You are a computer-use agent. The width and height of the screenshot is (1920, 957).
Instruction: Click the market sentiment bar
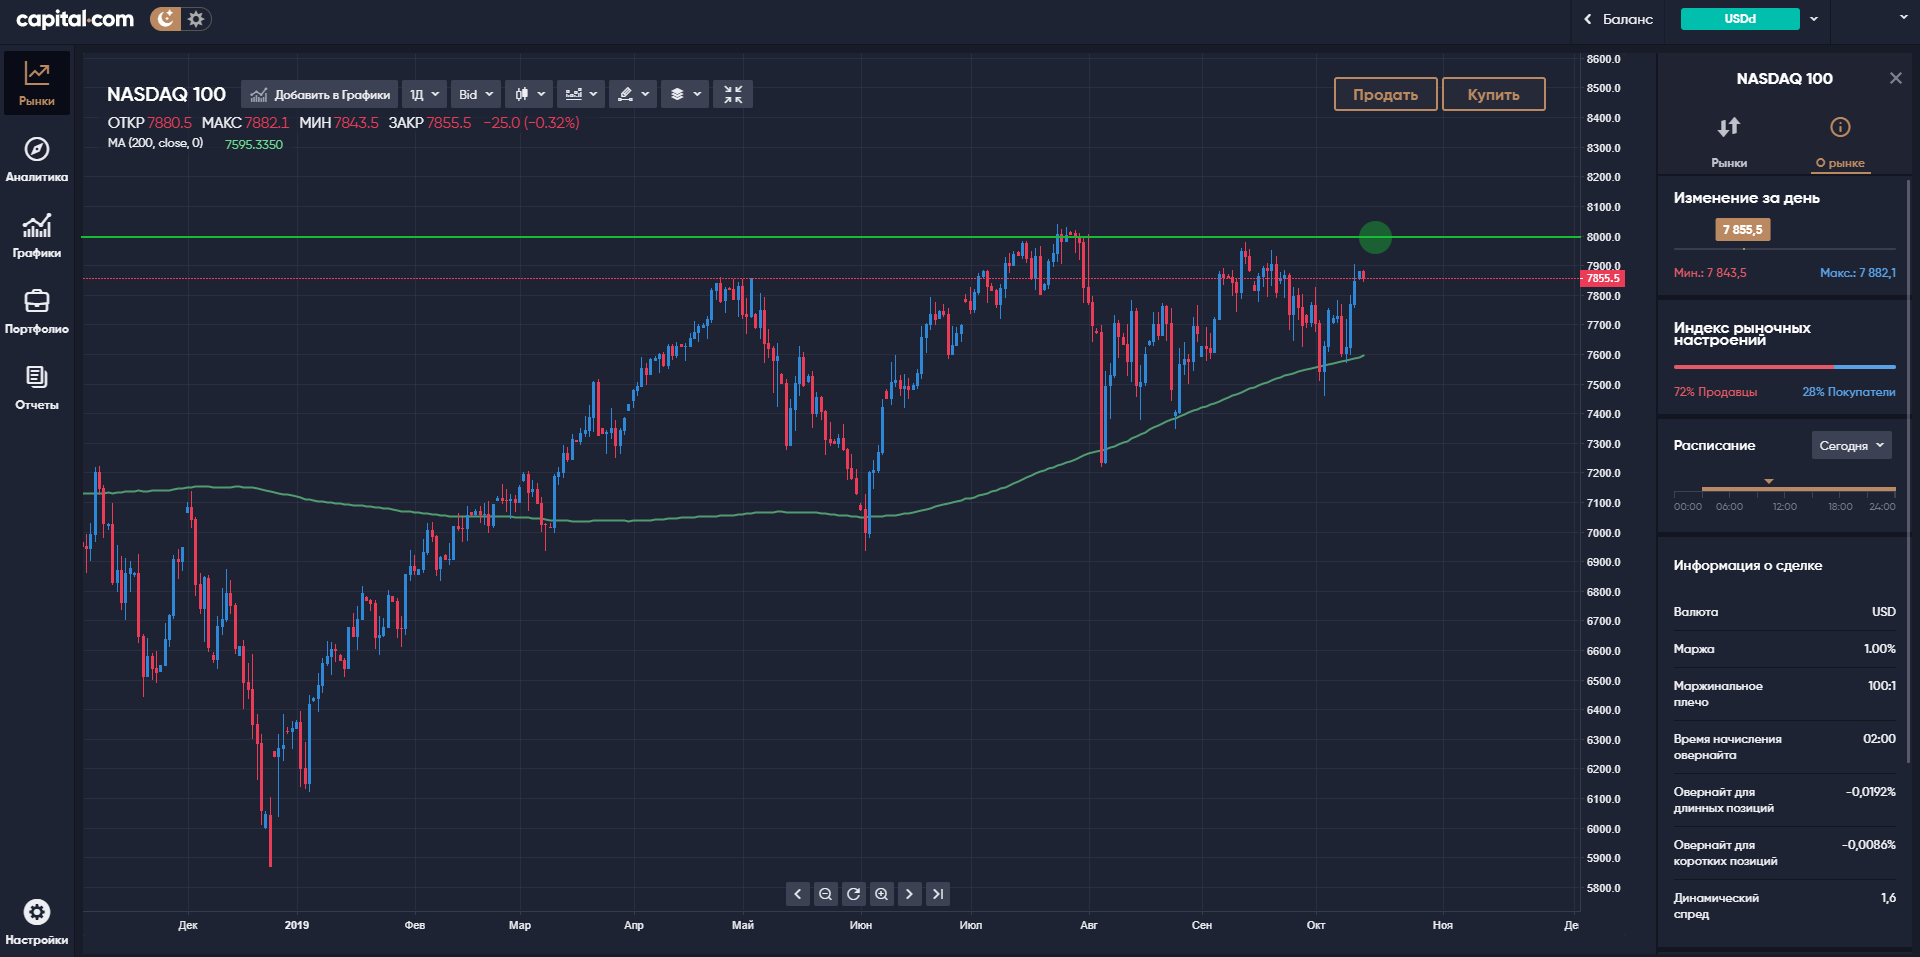click(x=1785, y=367)
